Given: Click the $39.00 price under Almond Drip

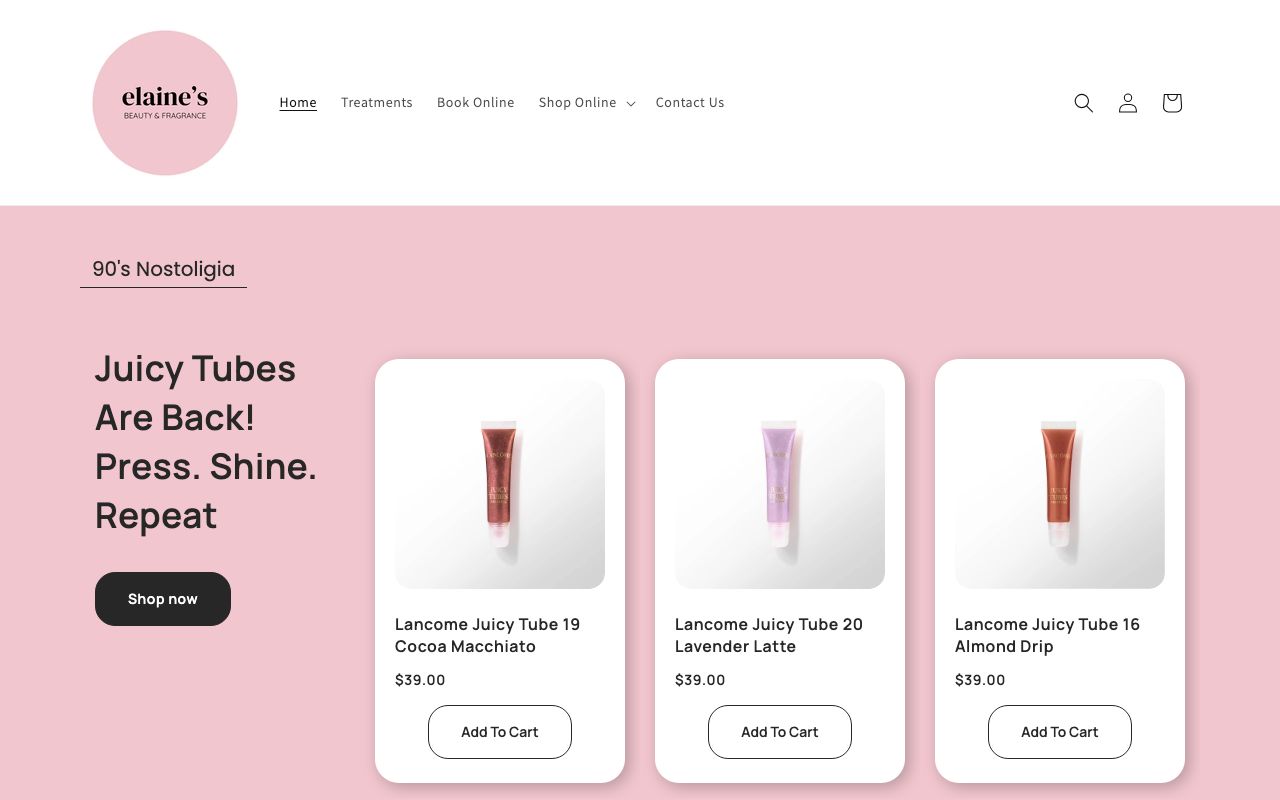Looking at the screenshot, I should (980, 680).
